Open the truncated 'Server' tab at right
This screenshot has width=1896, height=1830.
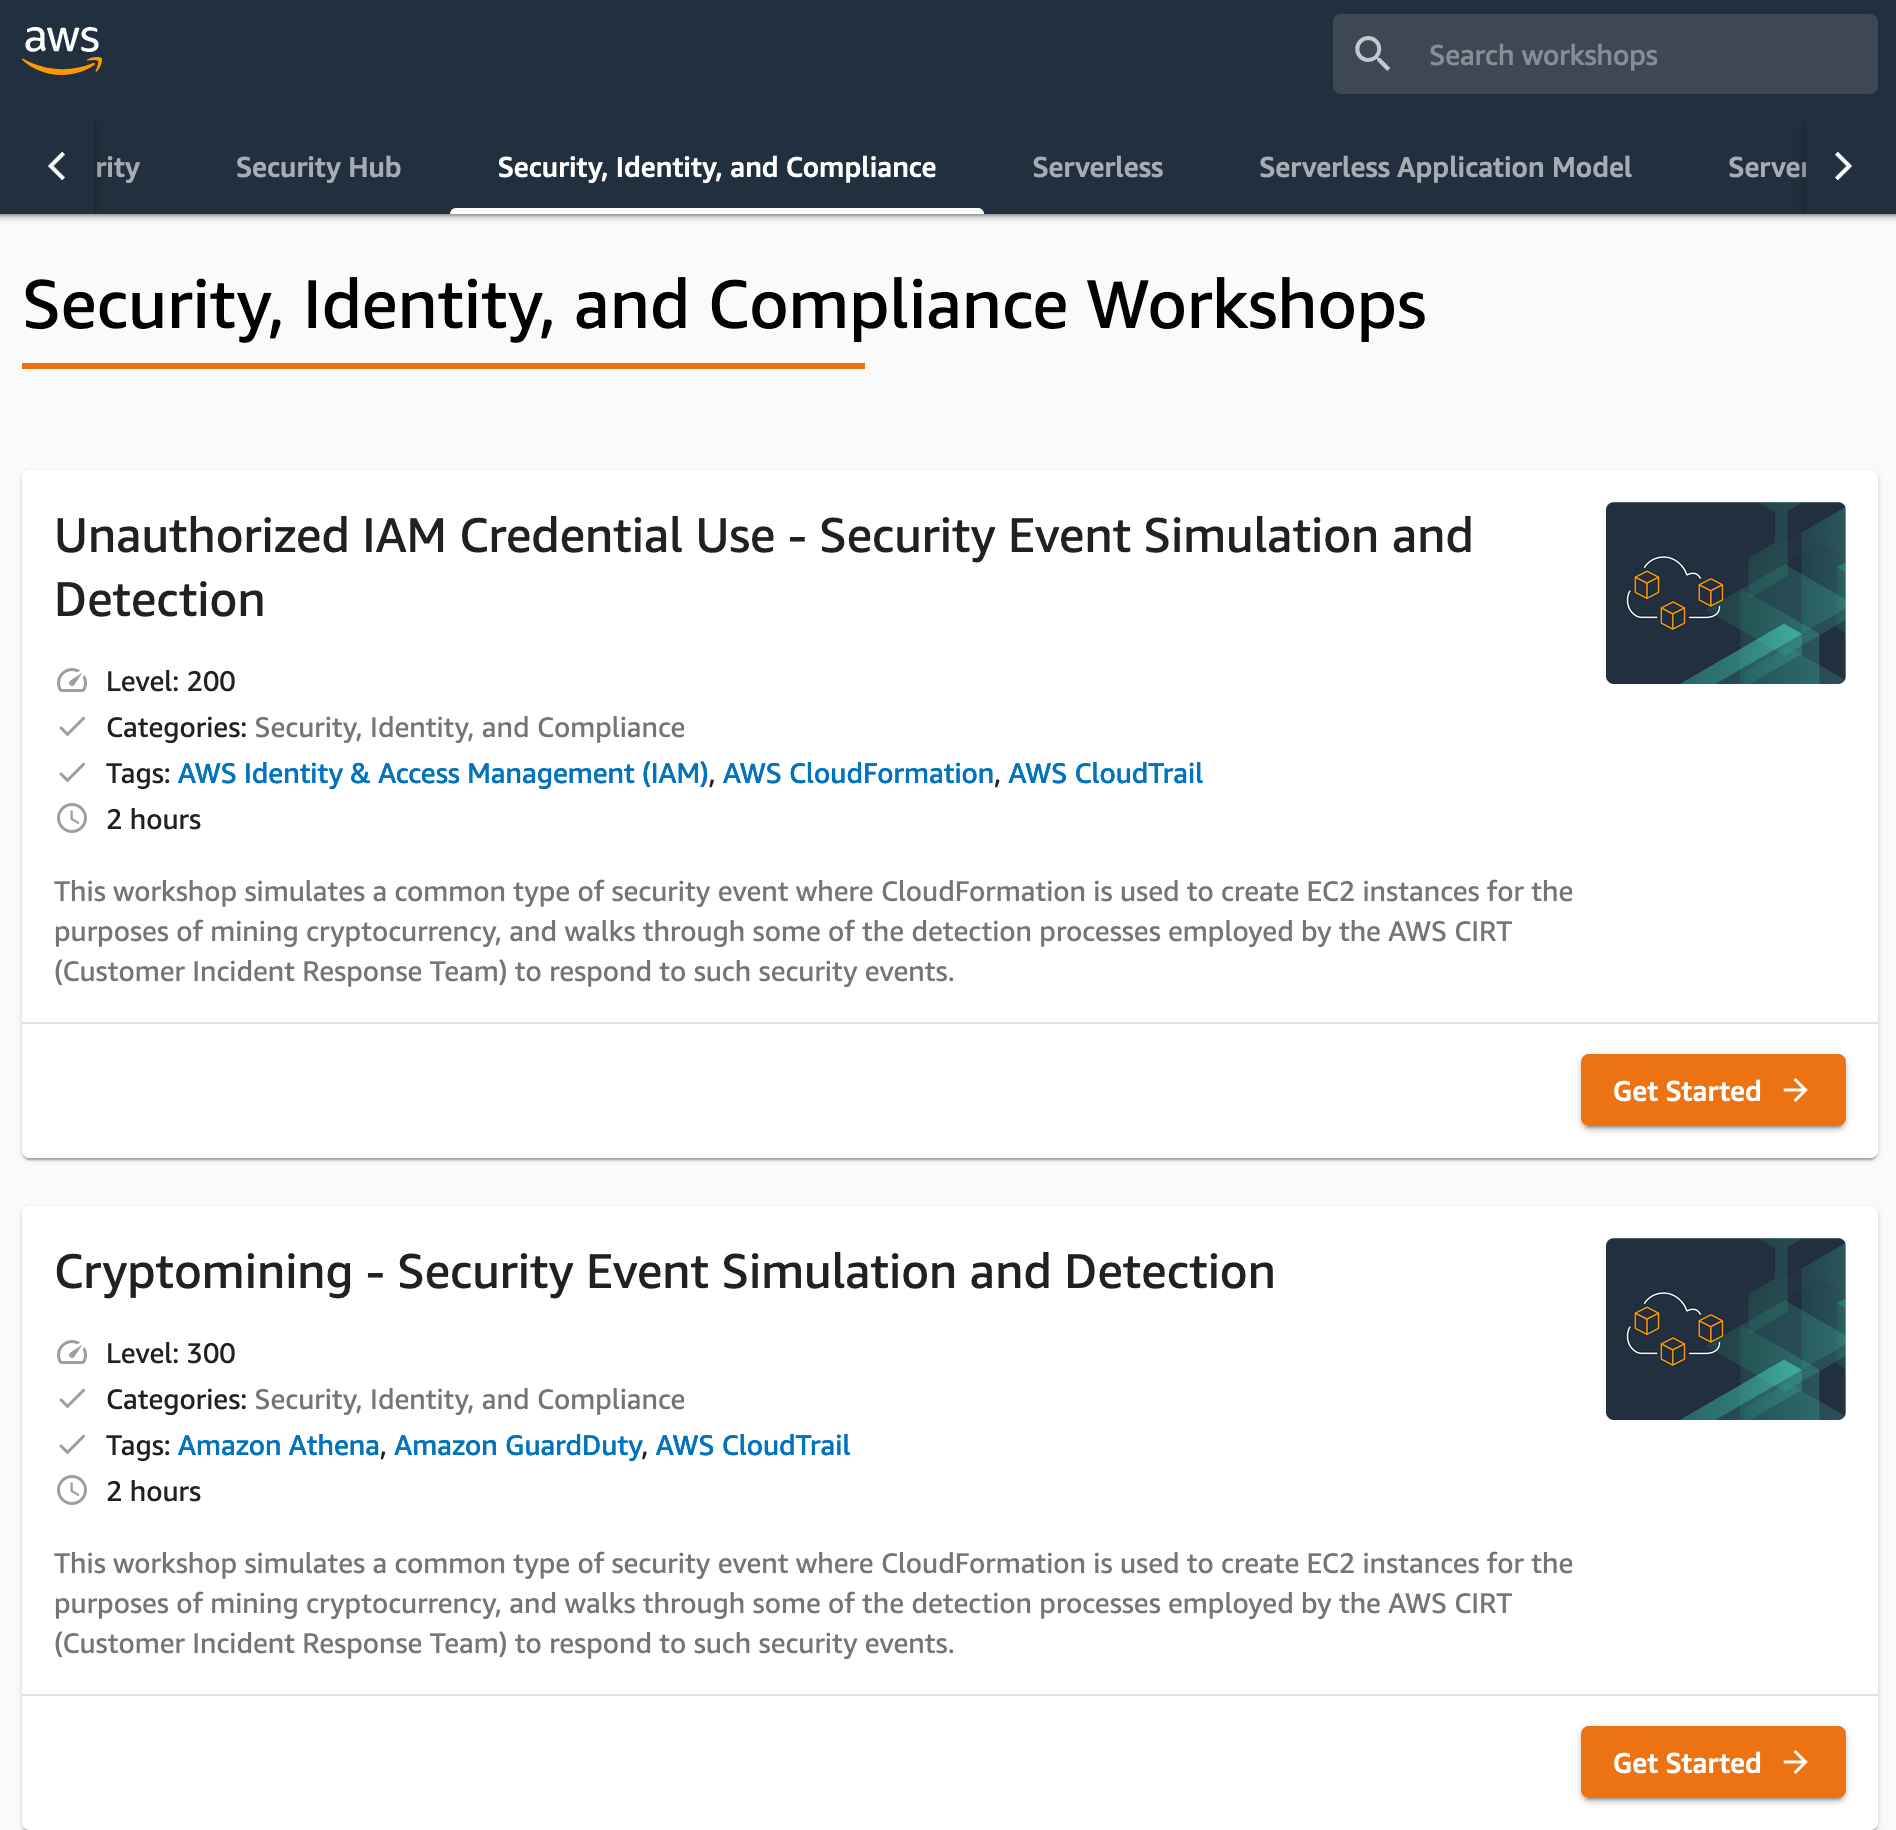pos(1766,167)
